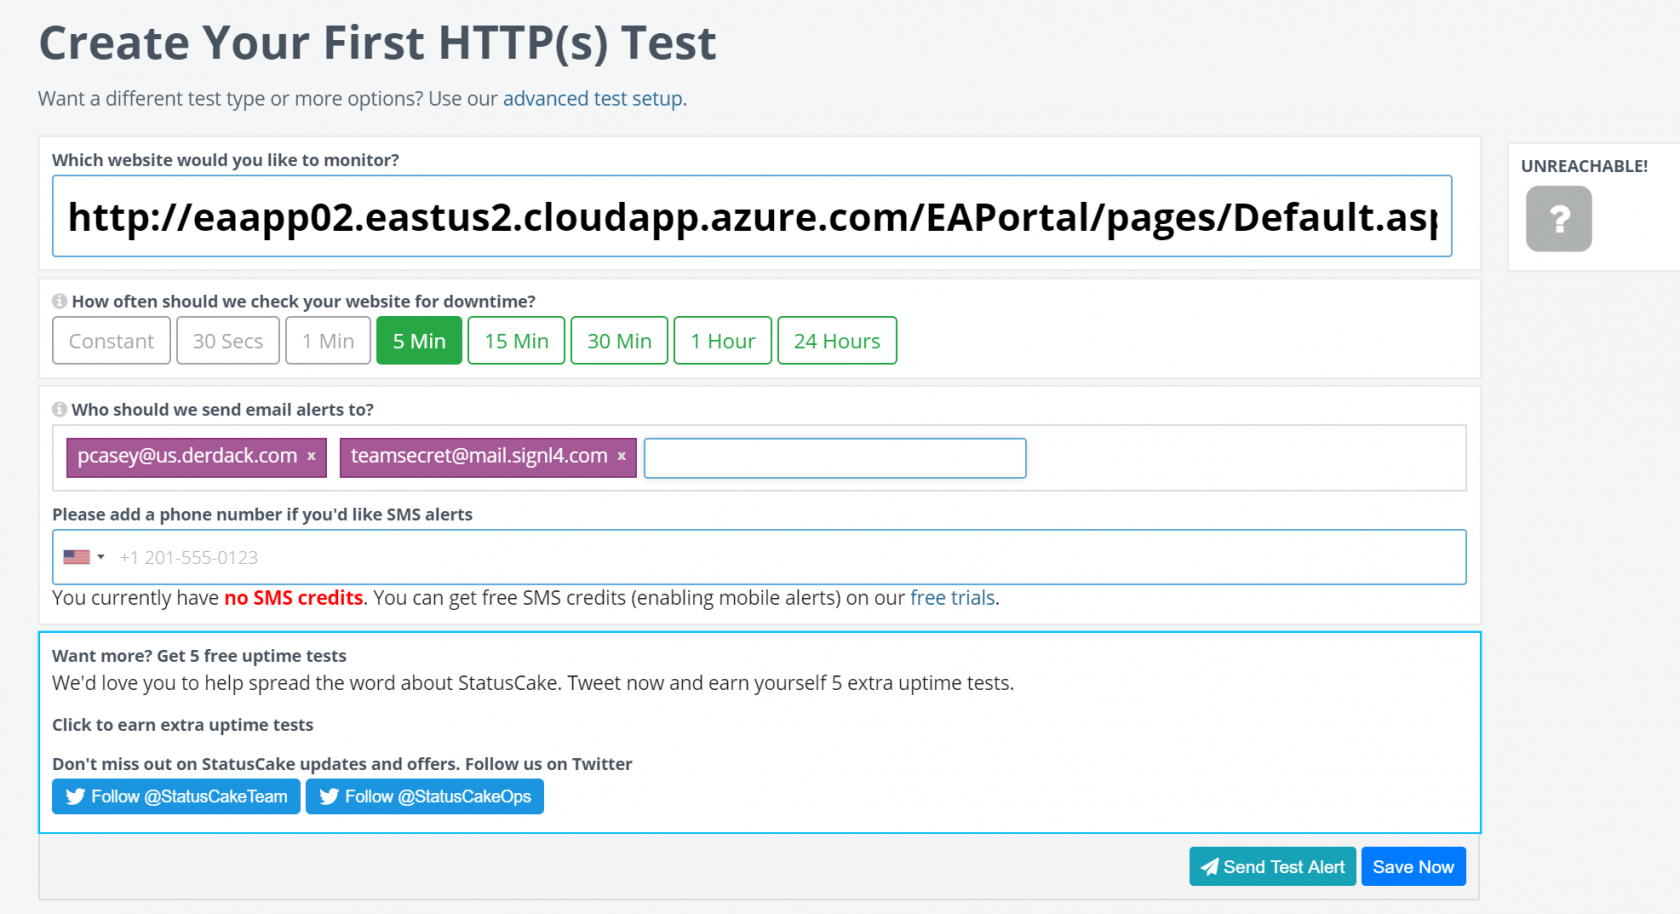Click 'Click to earn extra uptime tests' text
This screenshot has width=1680, height=914.
click(183, 725)
